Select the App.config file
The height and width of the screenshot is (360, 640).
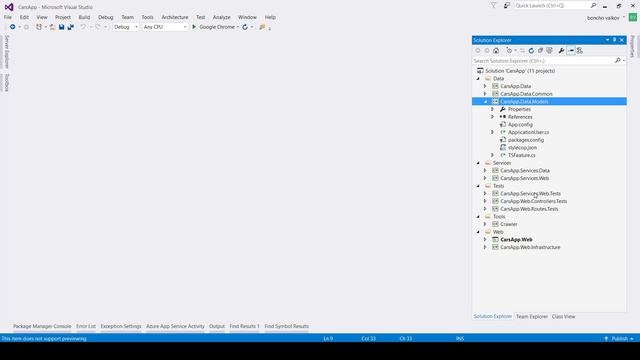tap(520, 124)
